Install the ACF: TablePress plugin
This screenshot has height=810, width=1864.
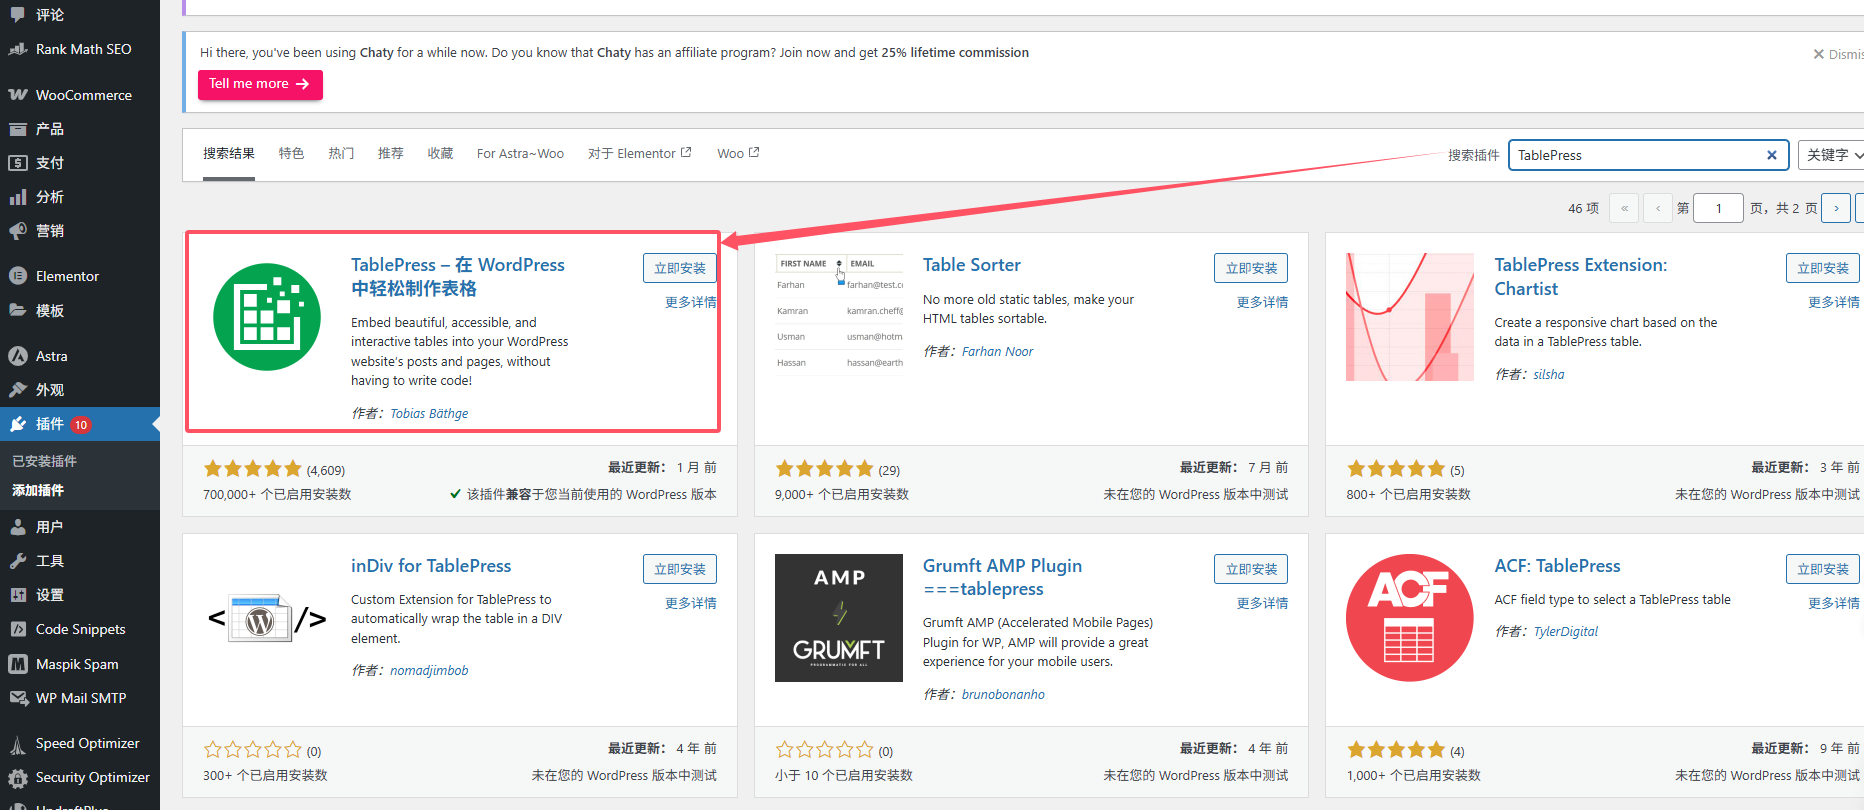pos(1823,569)
